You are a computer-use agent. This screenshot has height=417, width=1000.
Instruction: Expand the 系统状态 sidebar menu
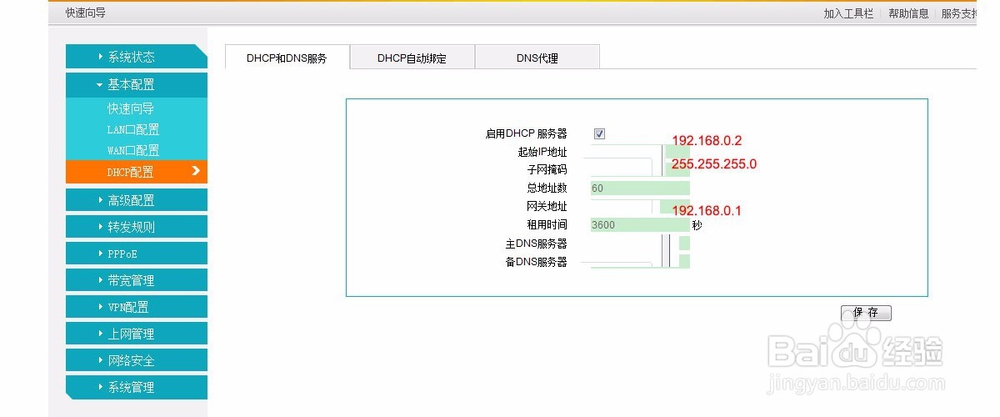136,57
